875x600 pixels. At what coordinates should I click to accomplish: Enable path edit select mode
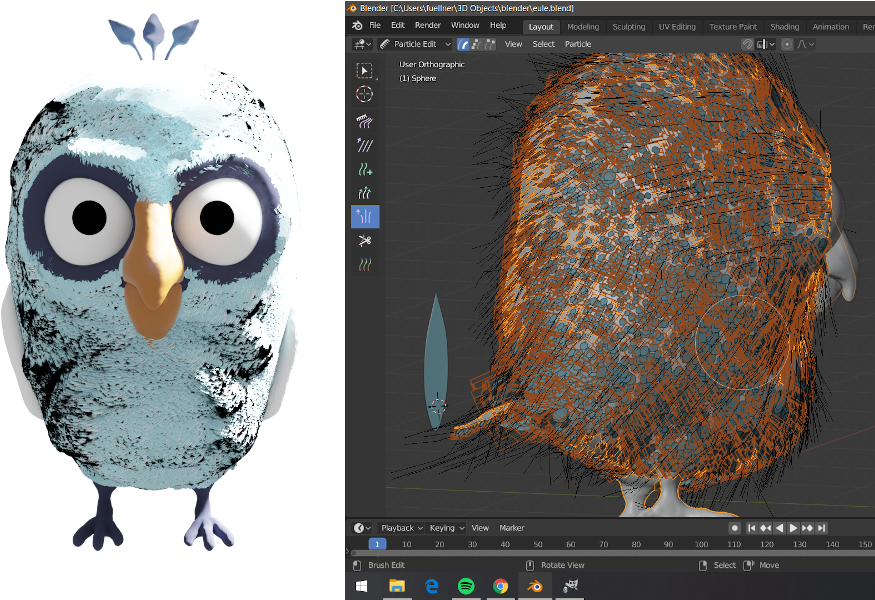462,44
